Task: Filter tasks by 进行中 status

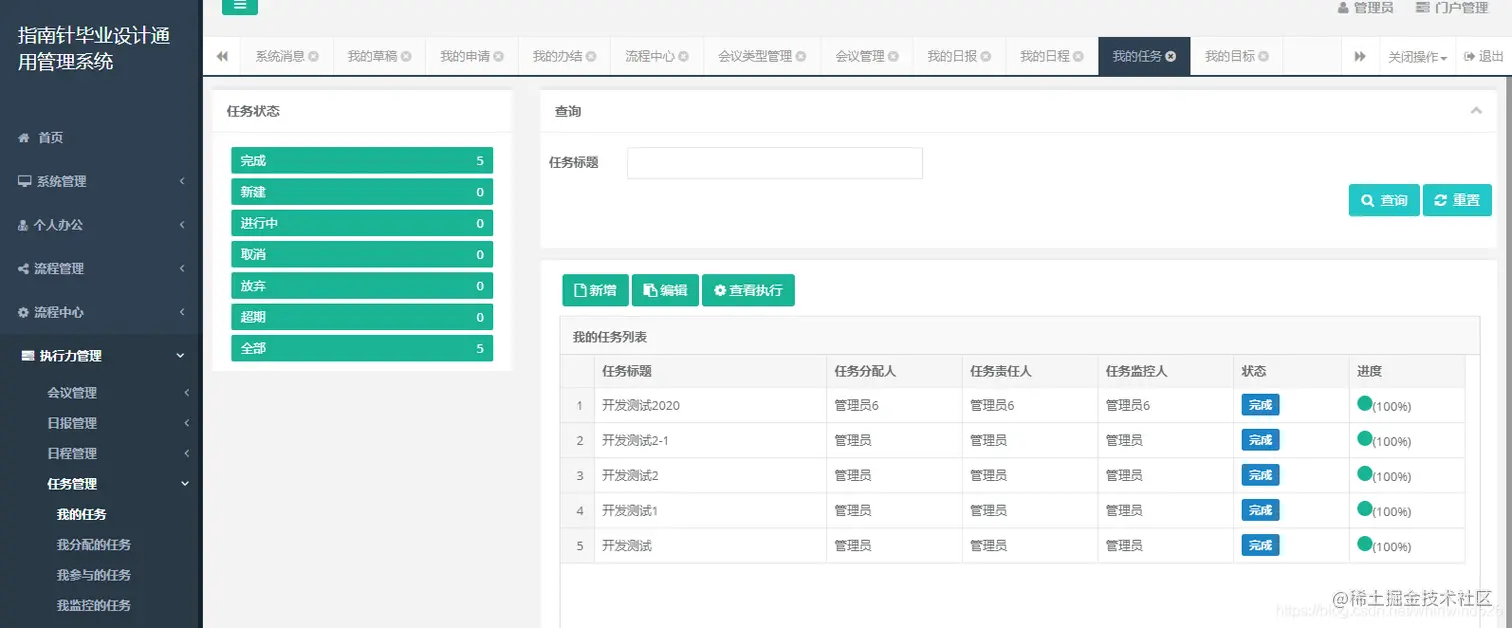Action: (x=362, y=223)
